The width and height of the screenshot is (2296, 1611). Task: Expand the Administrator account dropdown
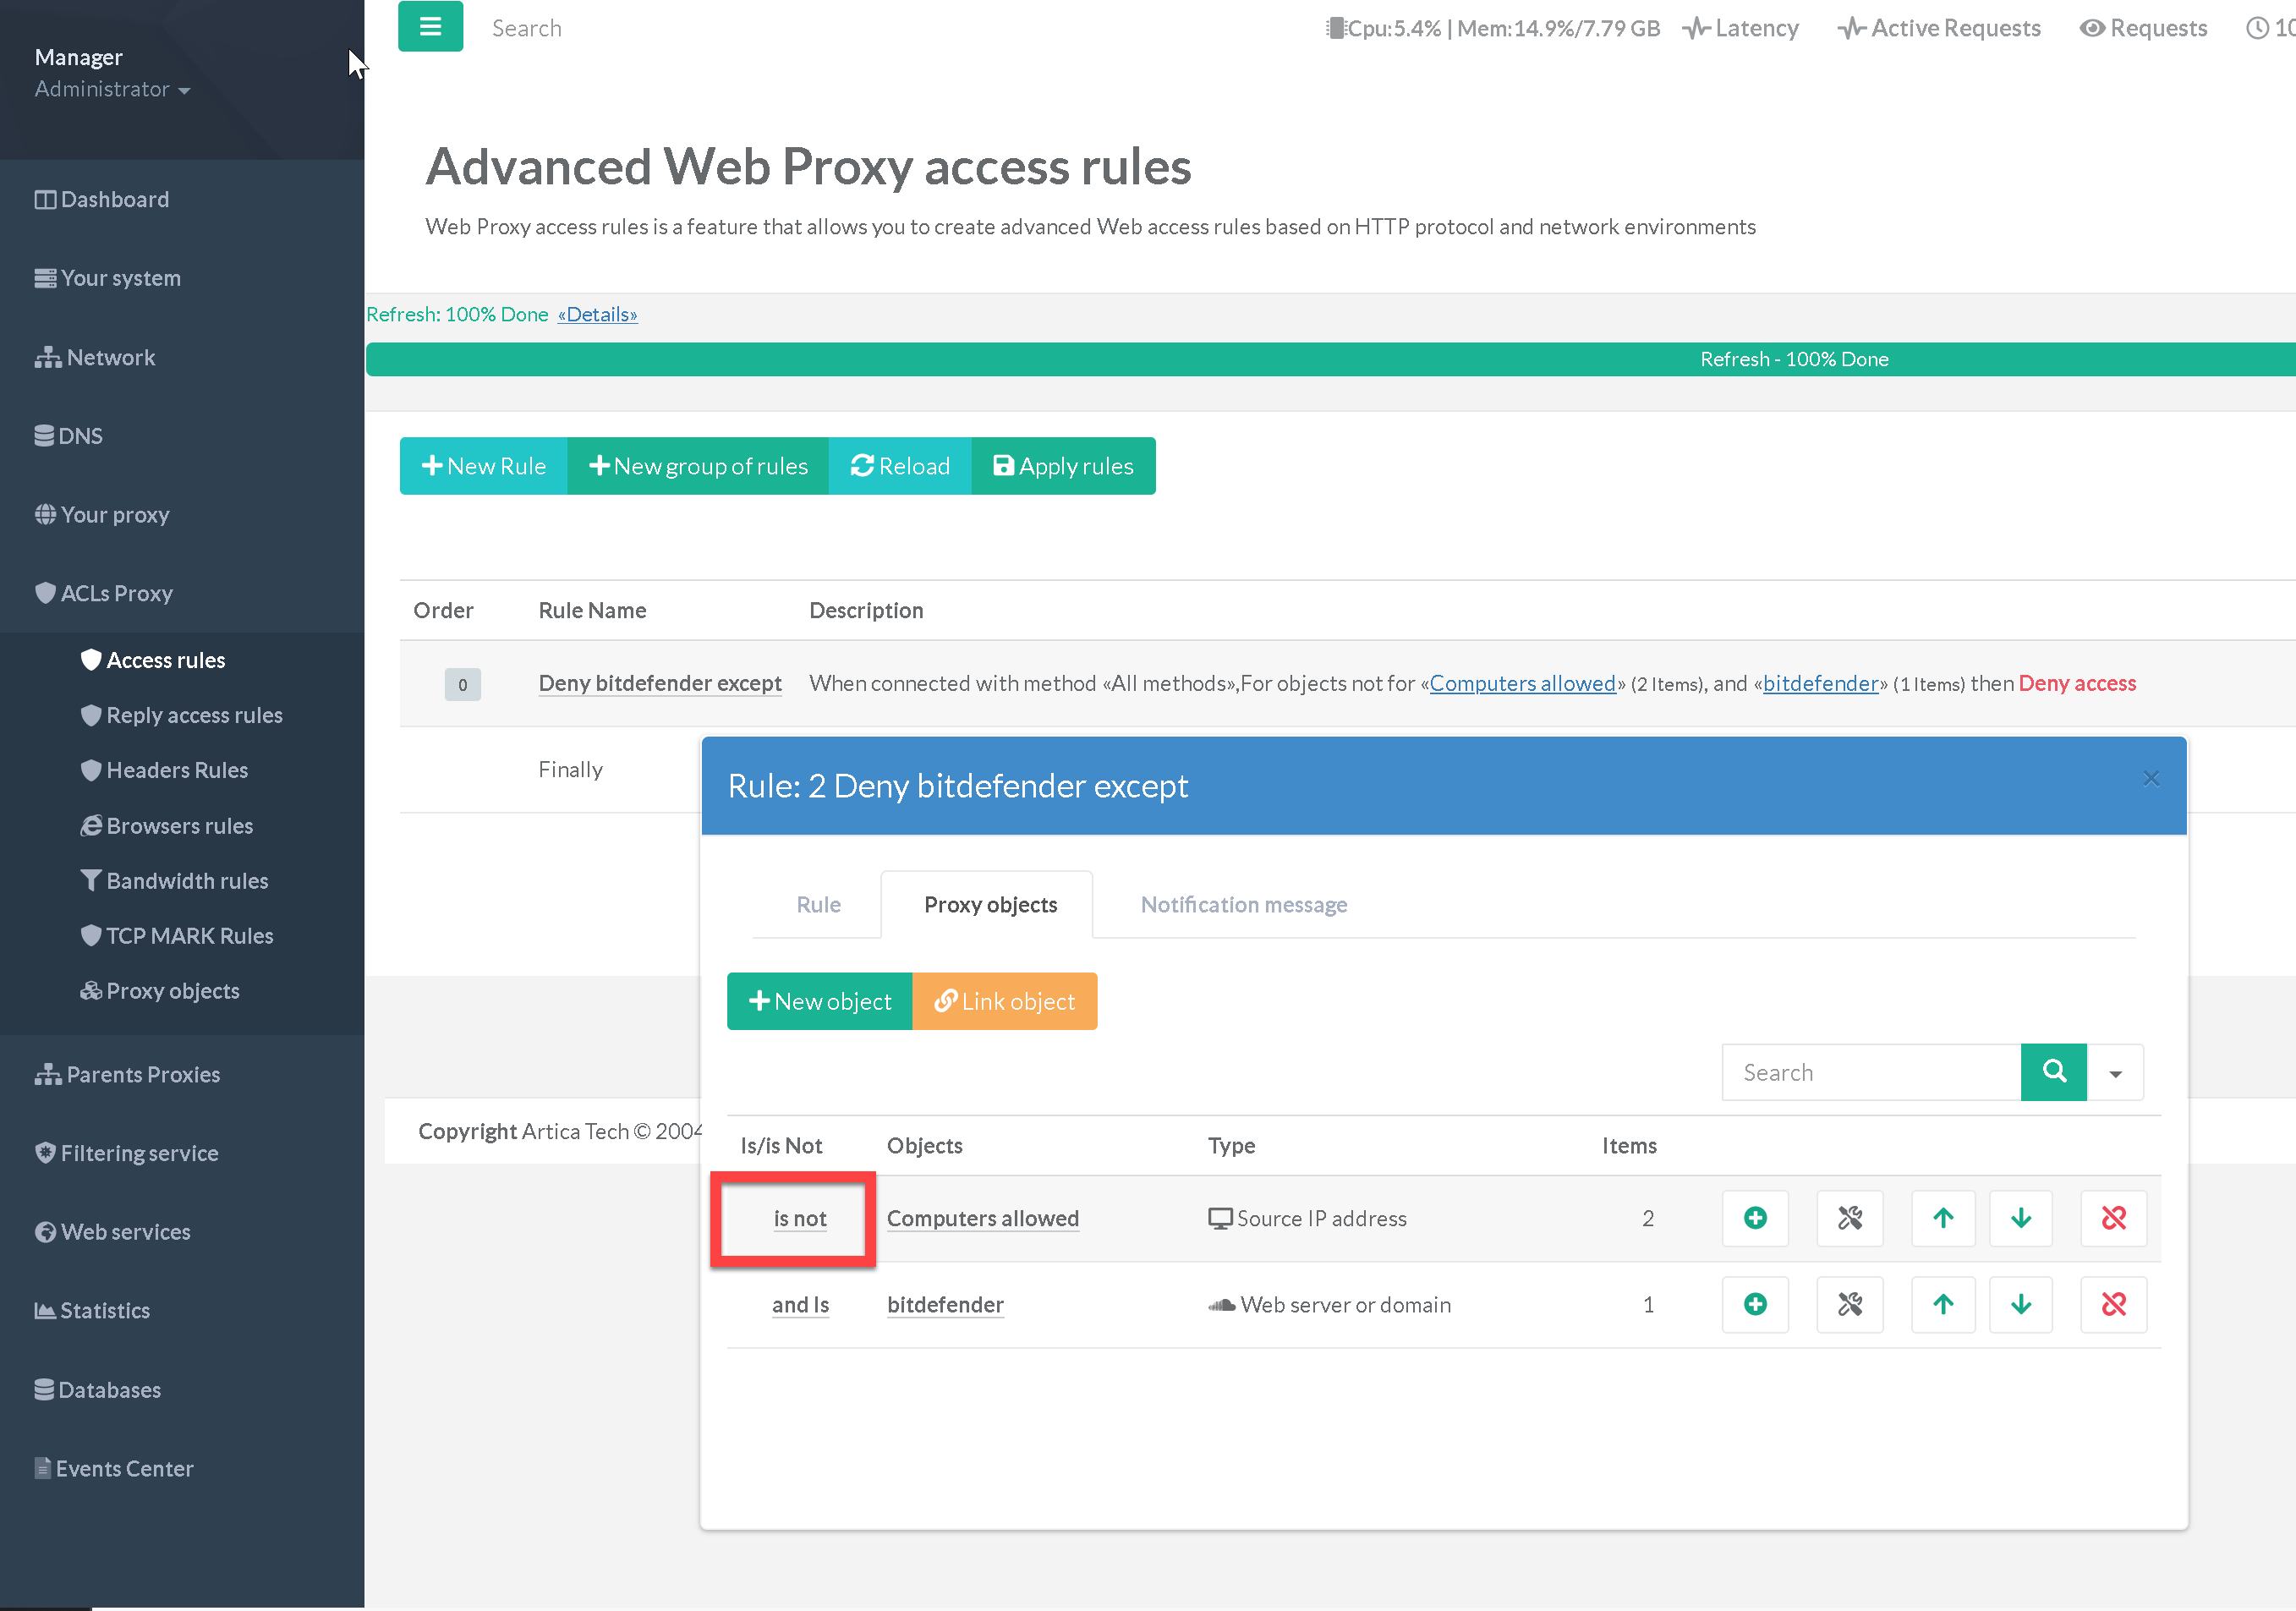(x=112, y=89)
